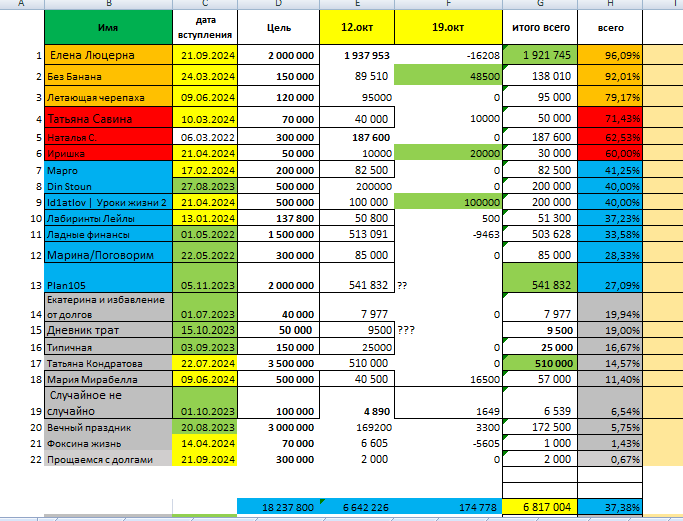
Task: Select the 'всего' header cell
Action: [x=610, y=27]
